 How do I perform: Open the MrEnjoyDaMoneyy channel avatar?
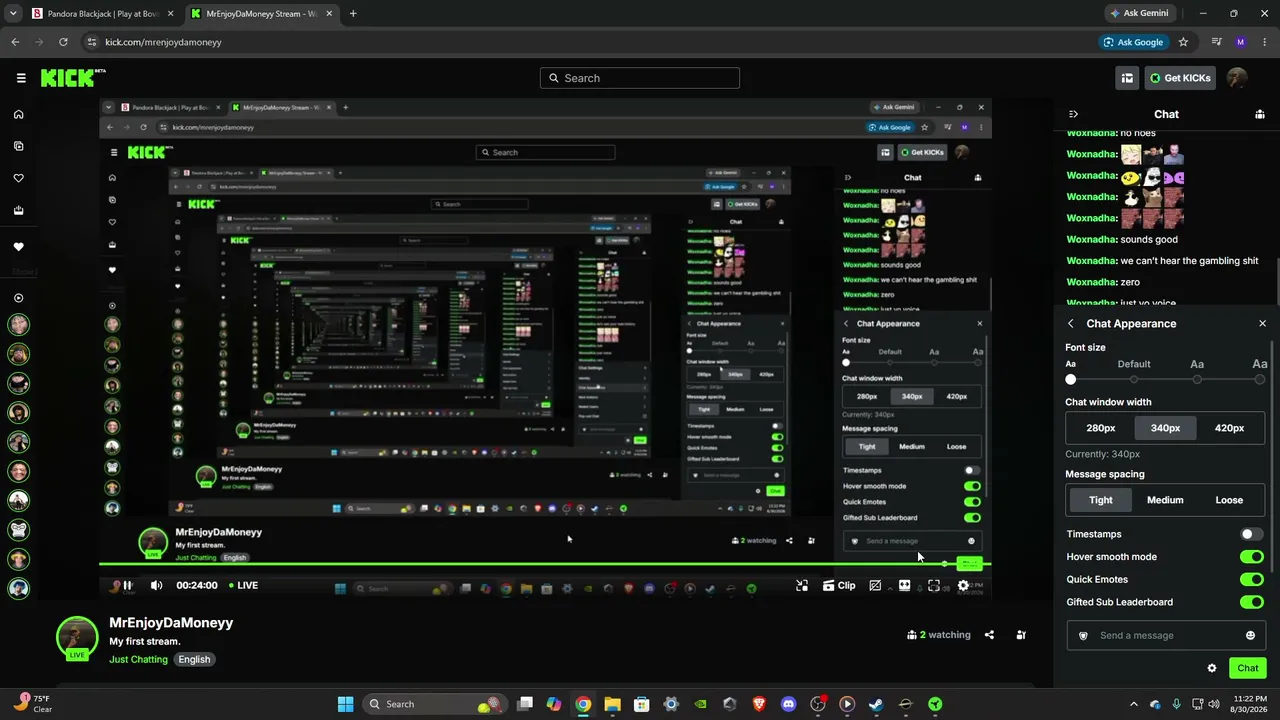(77, 637)
